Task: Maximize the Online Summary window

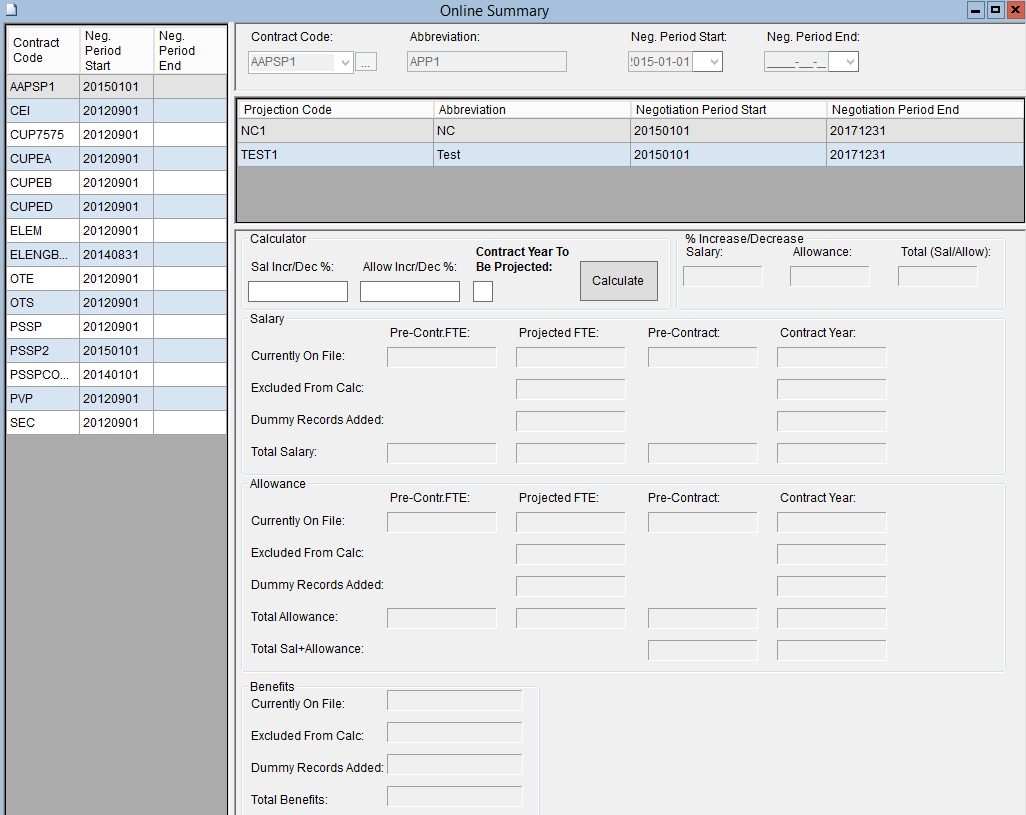Action: (x=995, y=10)
